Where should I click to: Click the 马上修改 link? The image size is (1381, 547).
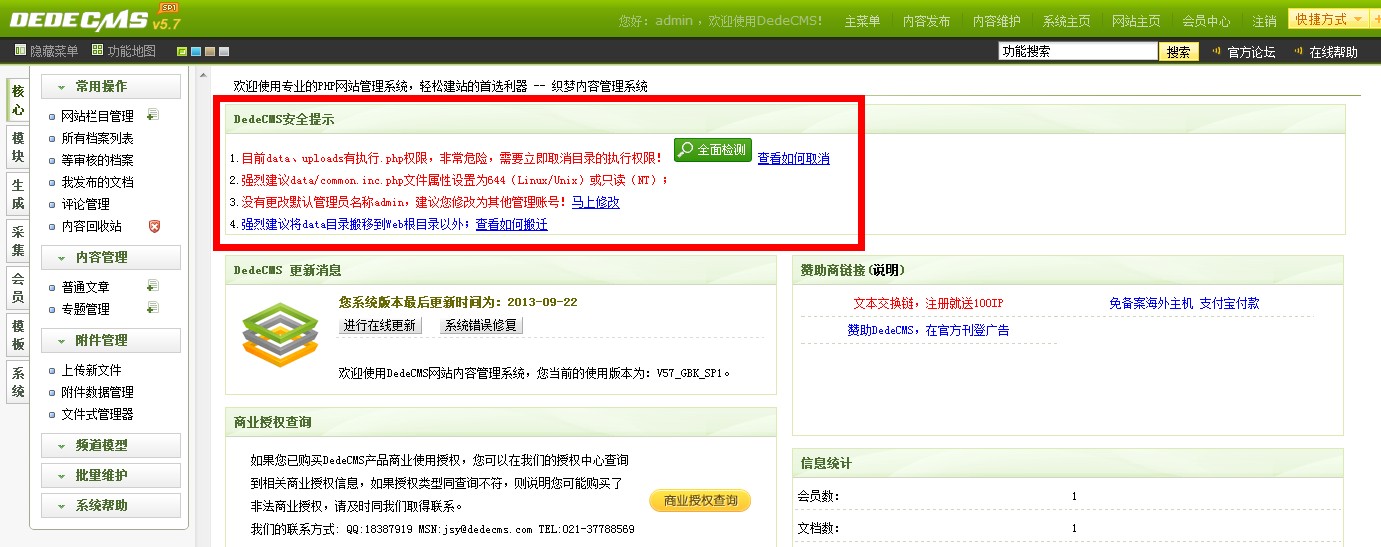pyautogui.click(x=595, y=202)
